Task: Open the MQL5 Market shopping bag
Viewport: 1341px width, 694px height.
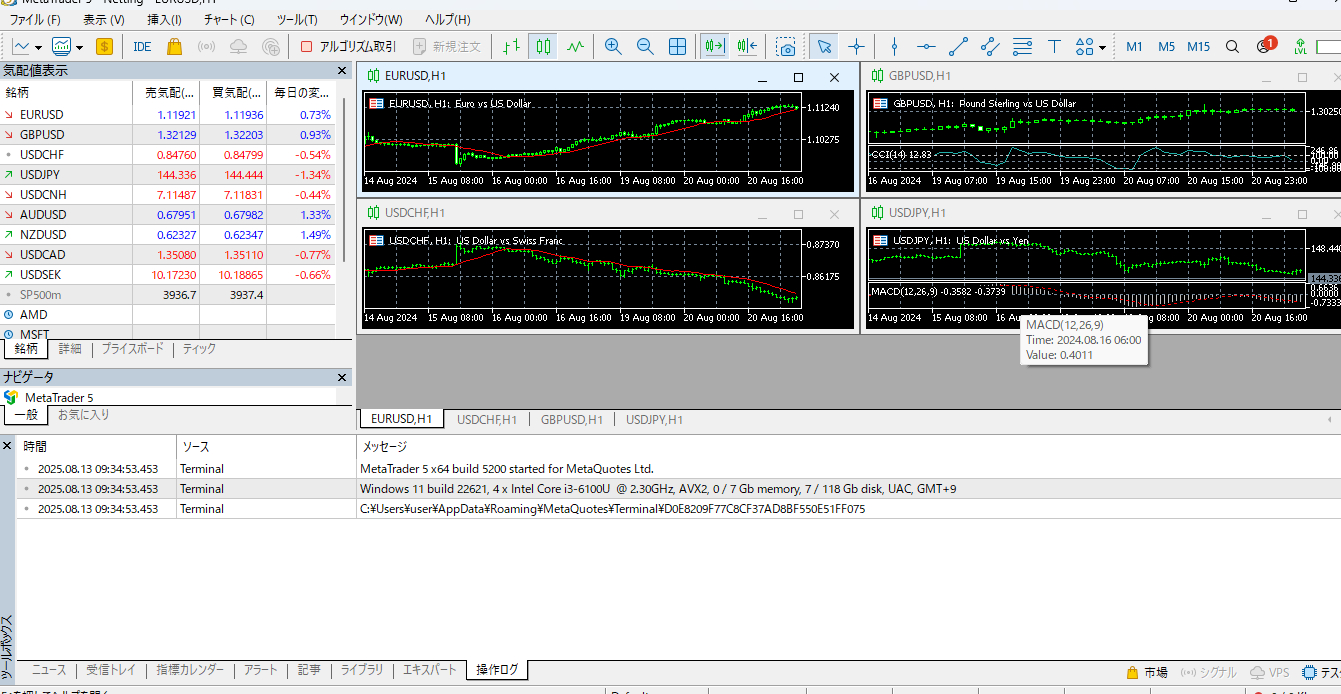Action: (174, 46)
